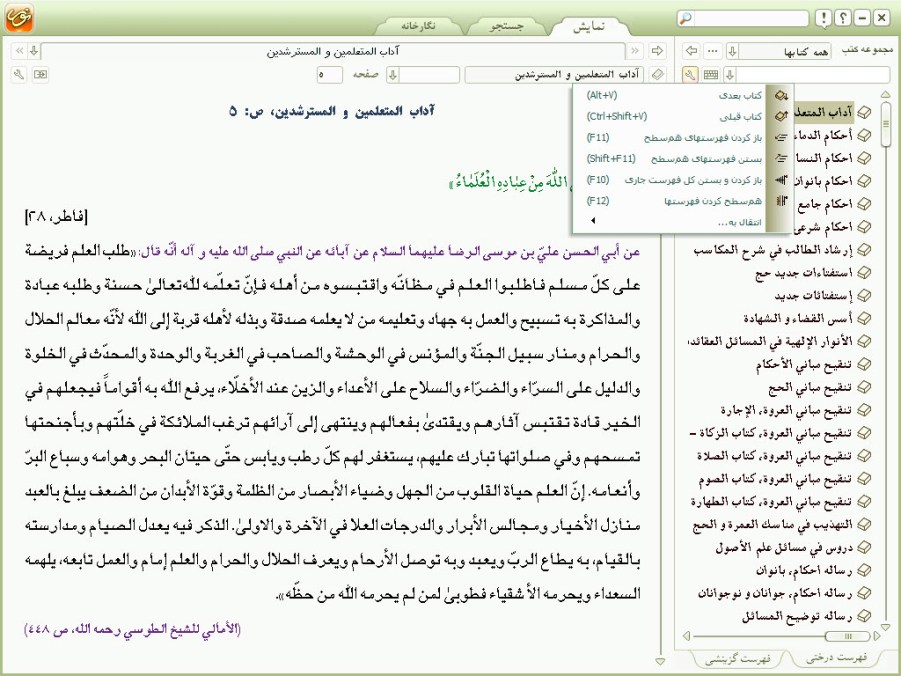Click the book icon beside تنقيح مباني الأحكام
The image size is (901, 676).
point(864,364)
